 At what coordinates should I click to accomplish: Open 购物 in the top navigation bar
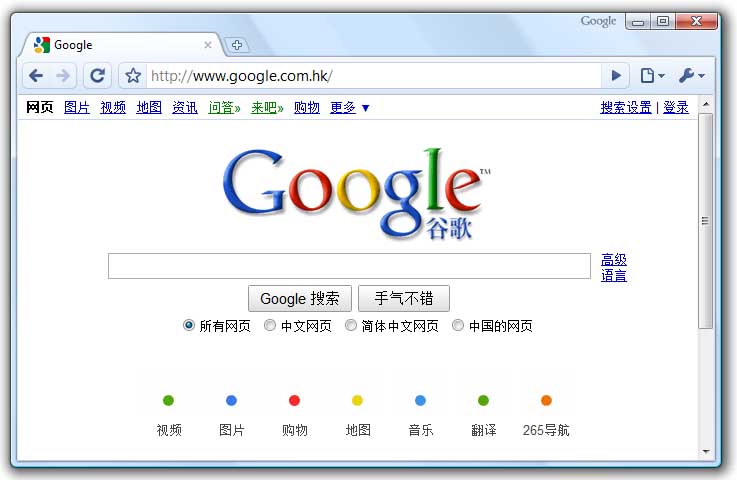pyautogui.click(x=306, y=108)
